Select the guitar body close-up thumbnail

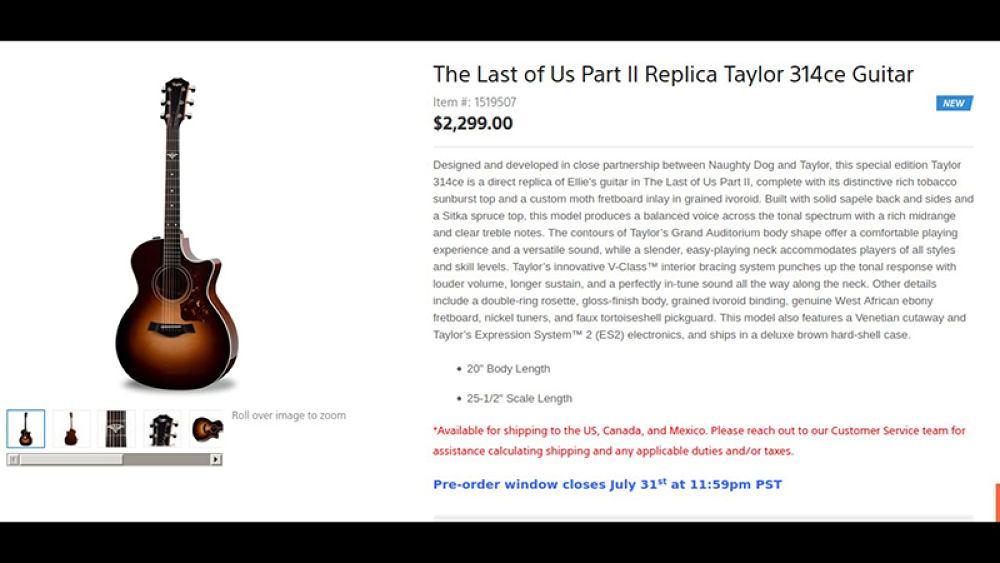[x=206, y=429]
